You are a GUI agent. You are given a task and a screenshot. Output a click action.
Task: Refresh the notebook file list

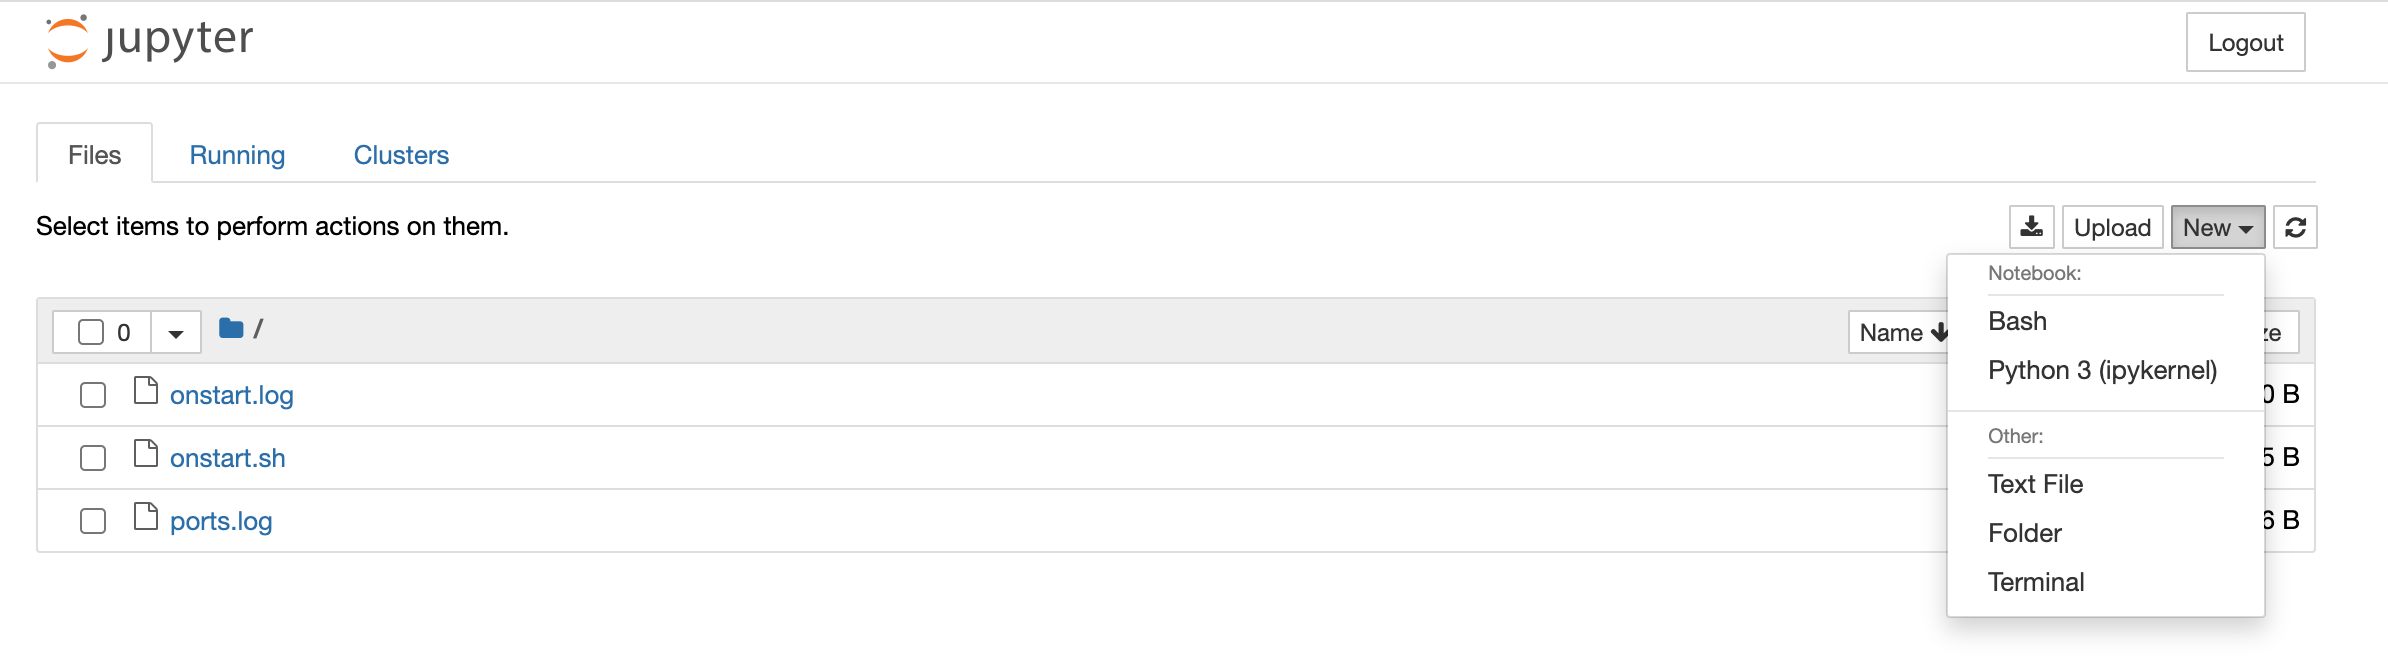pyautogui.click(x=2295, y=227)
